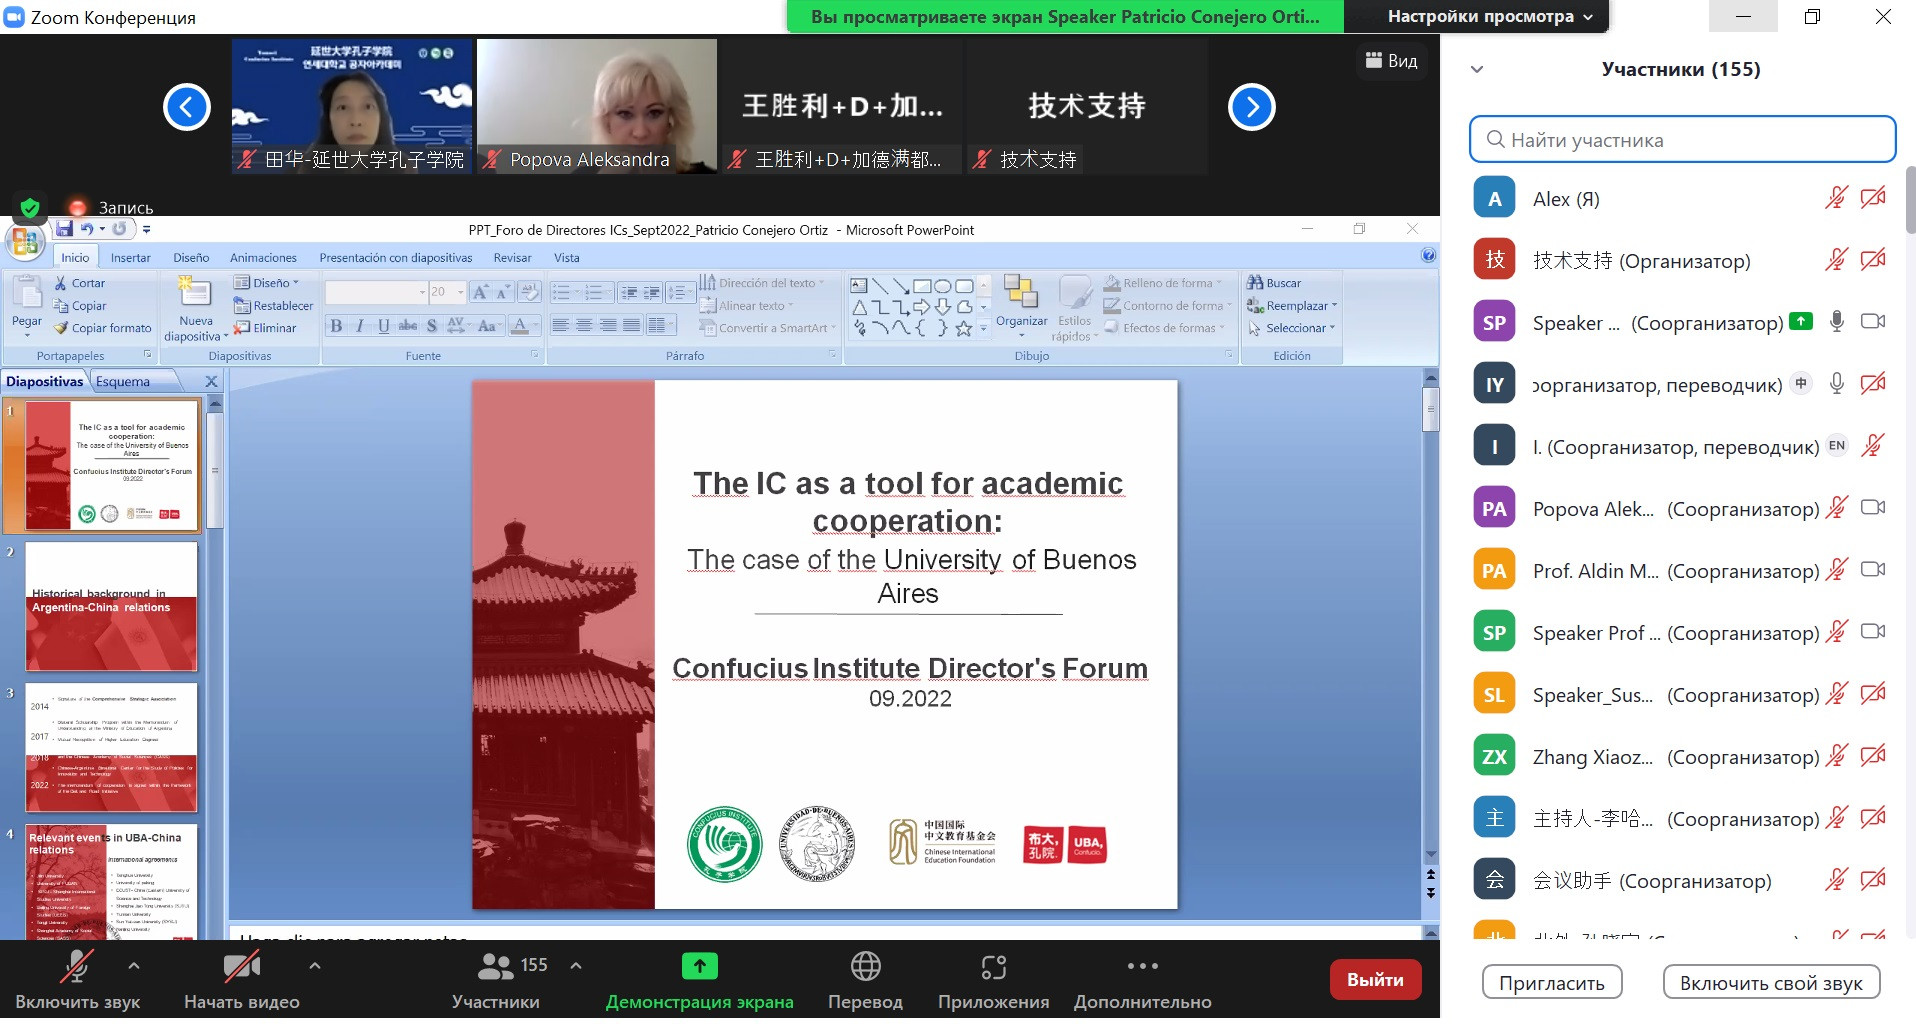Click the Найти участника search field

pyautogui.click(x=1682, y=140)
